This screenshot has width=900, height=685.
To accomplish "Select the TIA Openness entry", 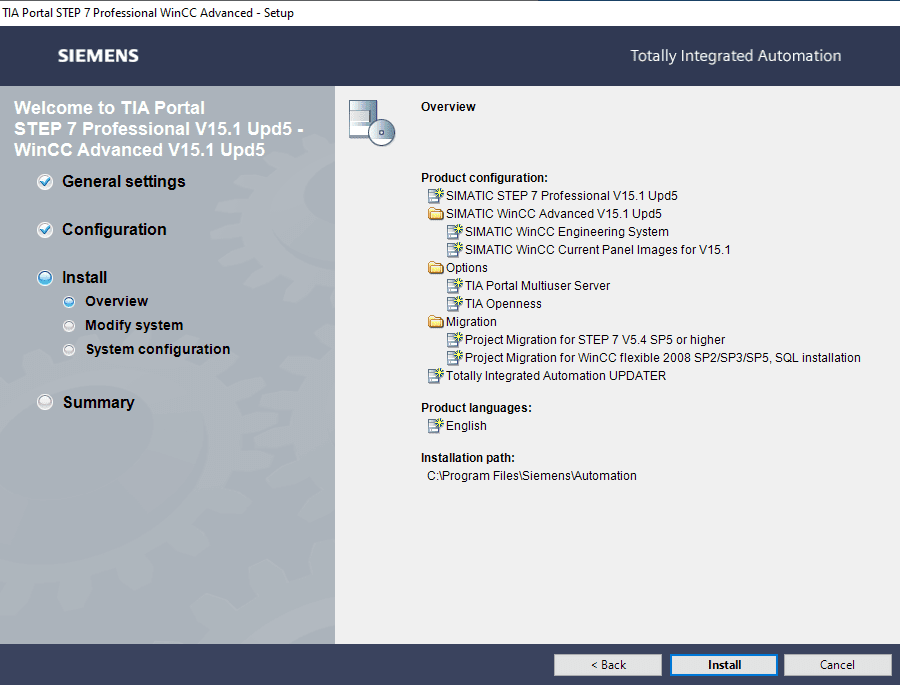I will click(x=503, y=304).
